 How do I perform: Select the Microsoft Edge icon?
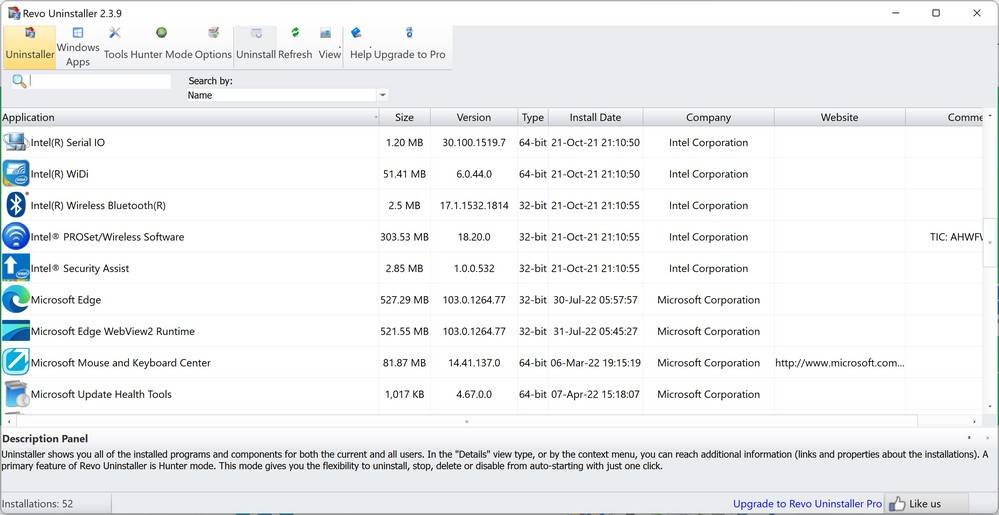click(x=15, y=300)
